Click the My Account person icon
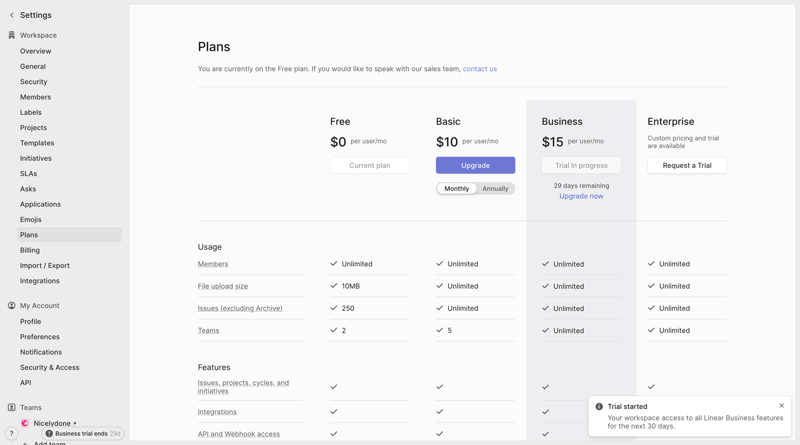The width and height of the screenshot is (800, 445). coord(12,306)
